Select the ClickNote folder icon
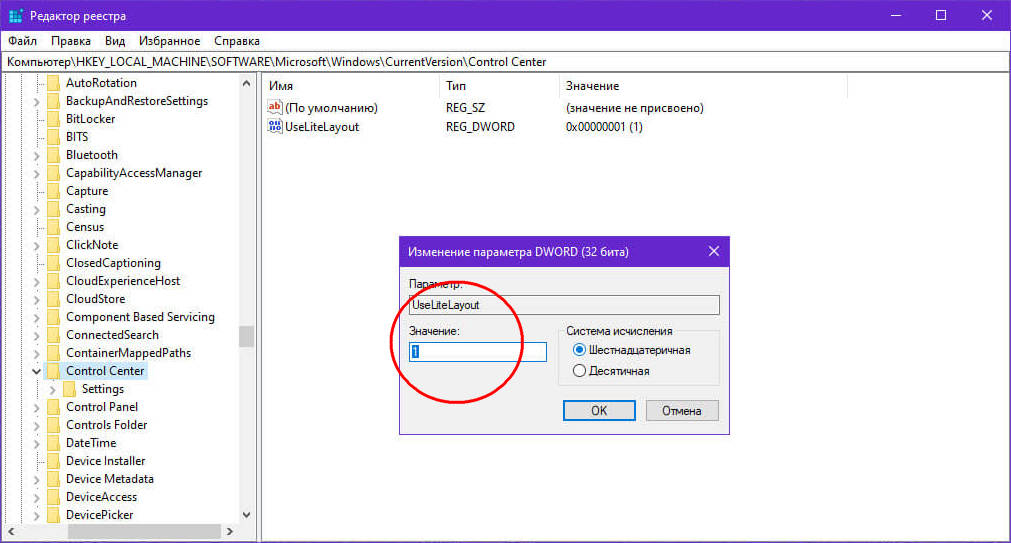1011x543 pixels. [x=54, y=245]
